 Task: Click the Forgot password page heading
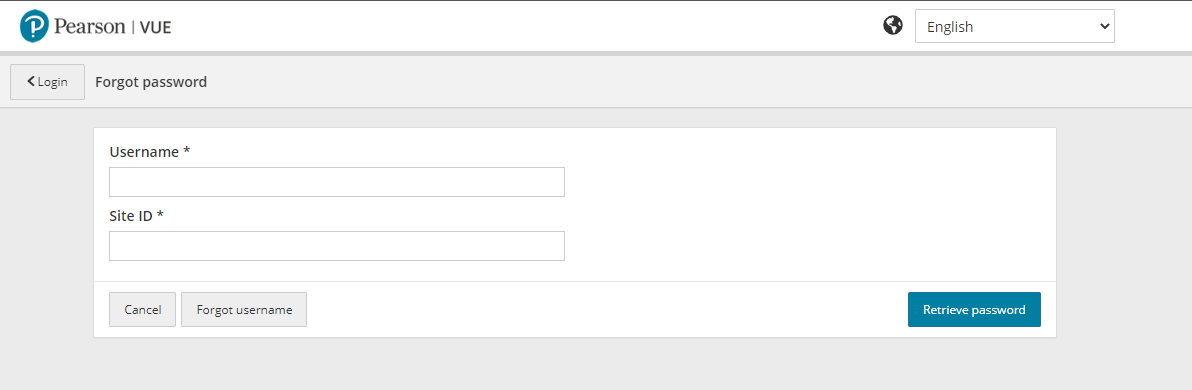[151, 81]
